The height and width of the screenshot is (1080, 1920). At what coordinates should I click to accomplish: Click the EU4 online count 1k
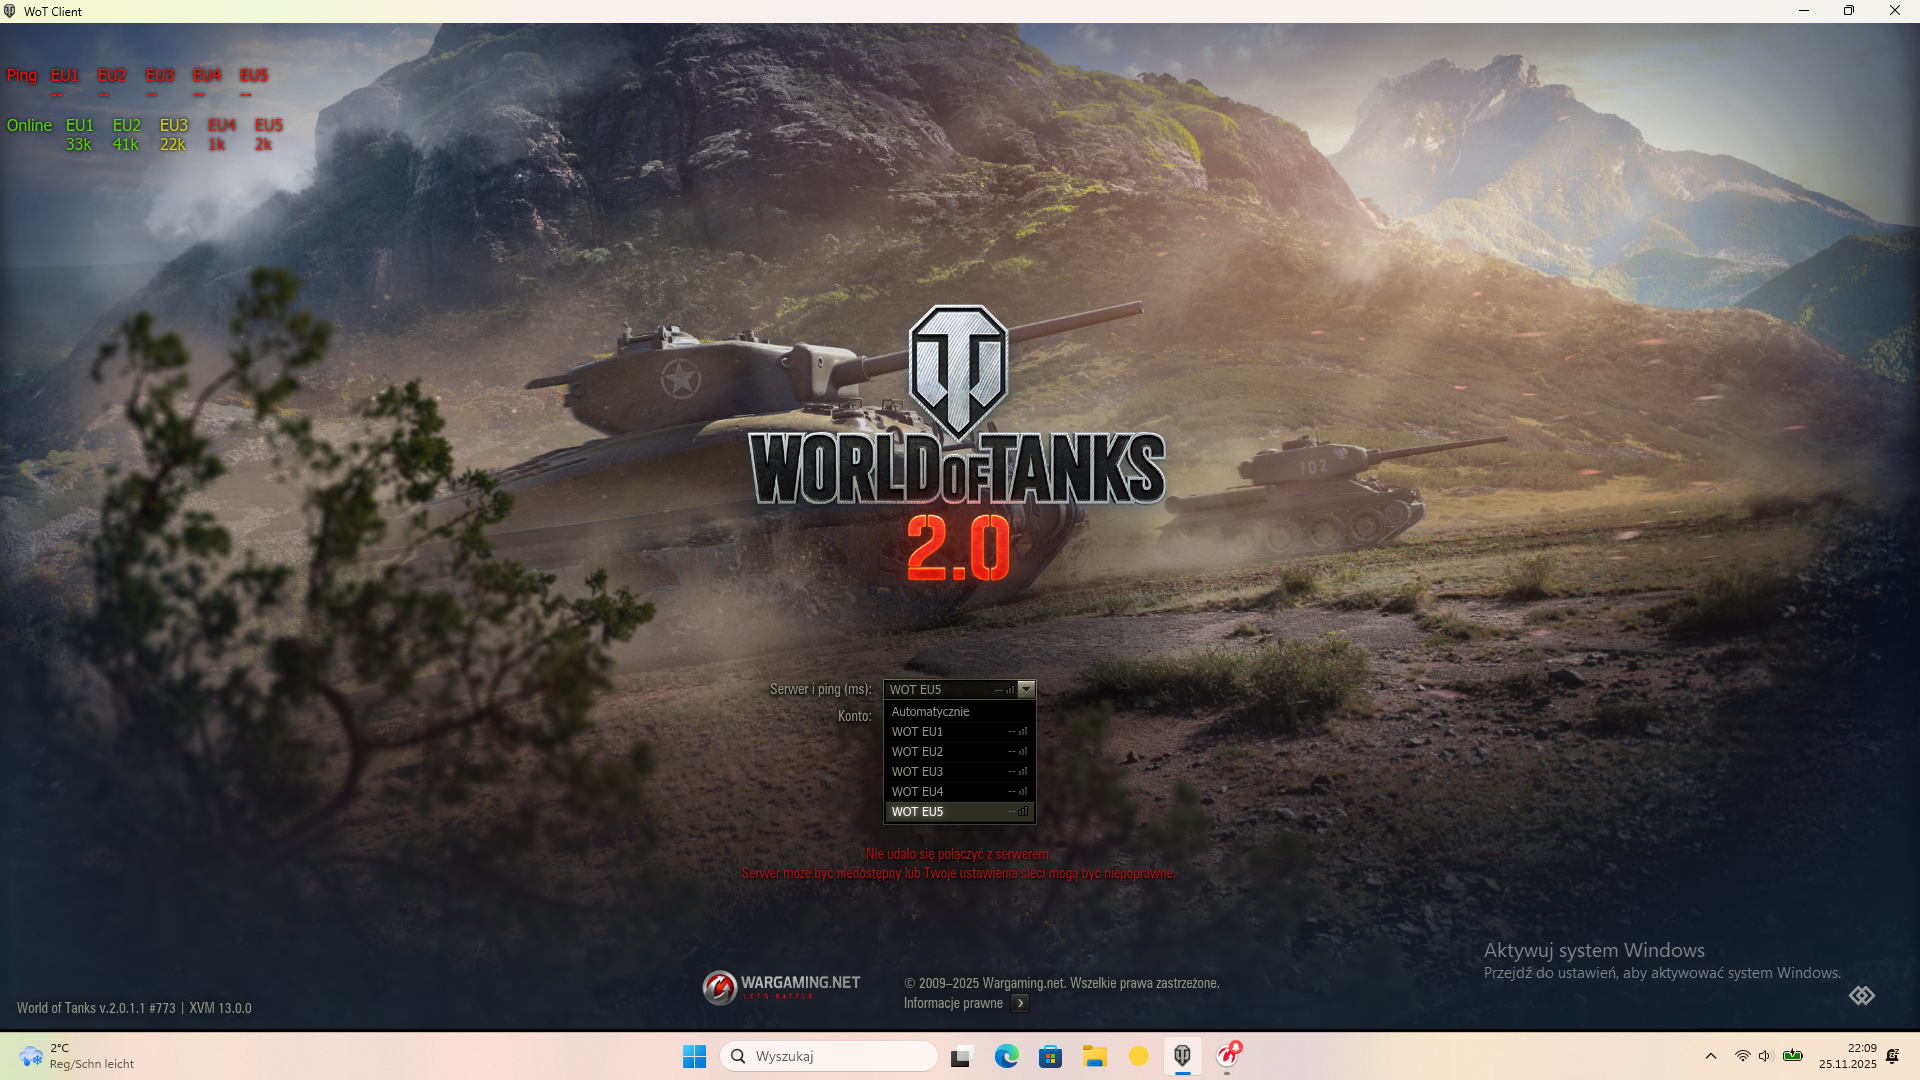[216, 144]
